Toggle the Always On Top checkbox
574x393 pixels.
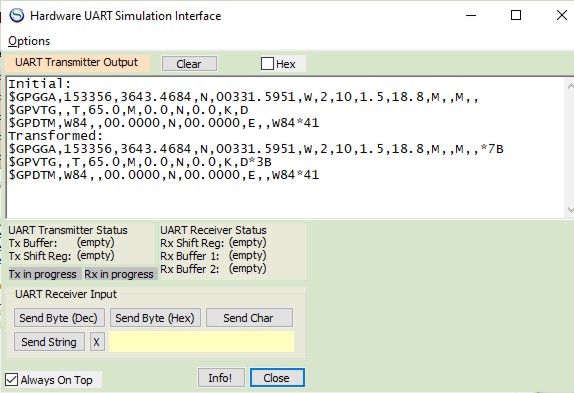11,380
